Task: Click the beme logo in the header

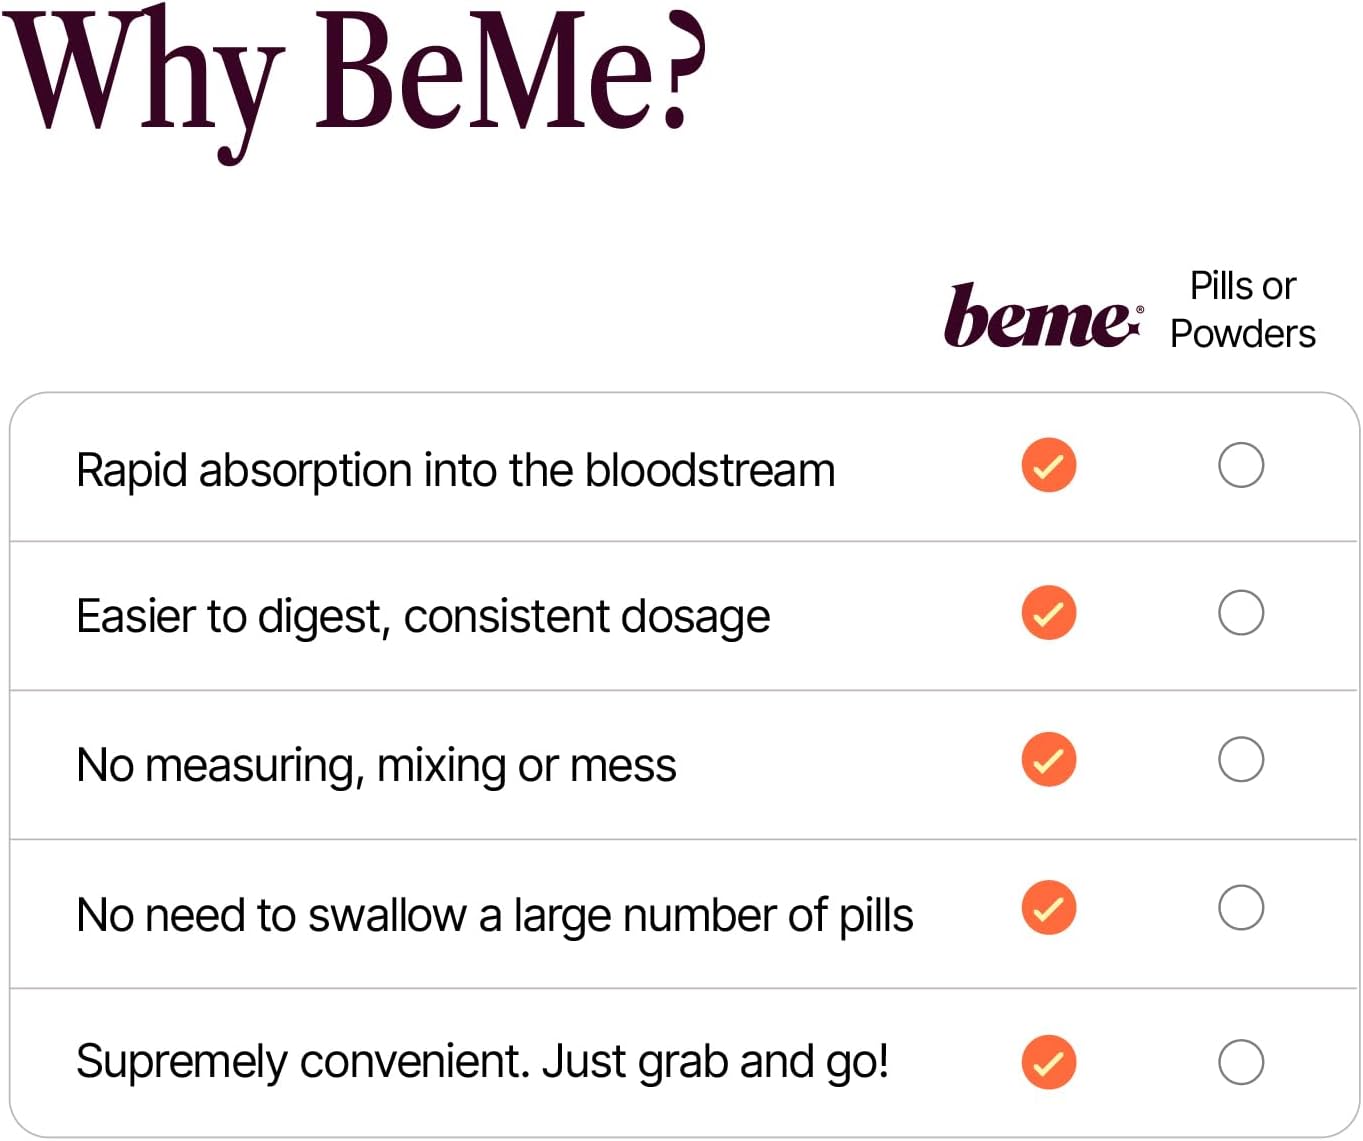Action: tap(1041, 317)
